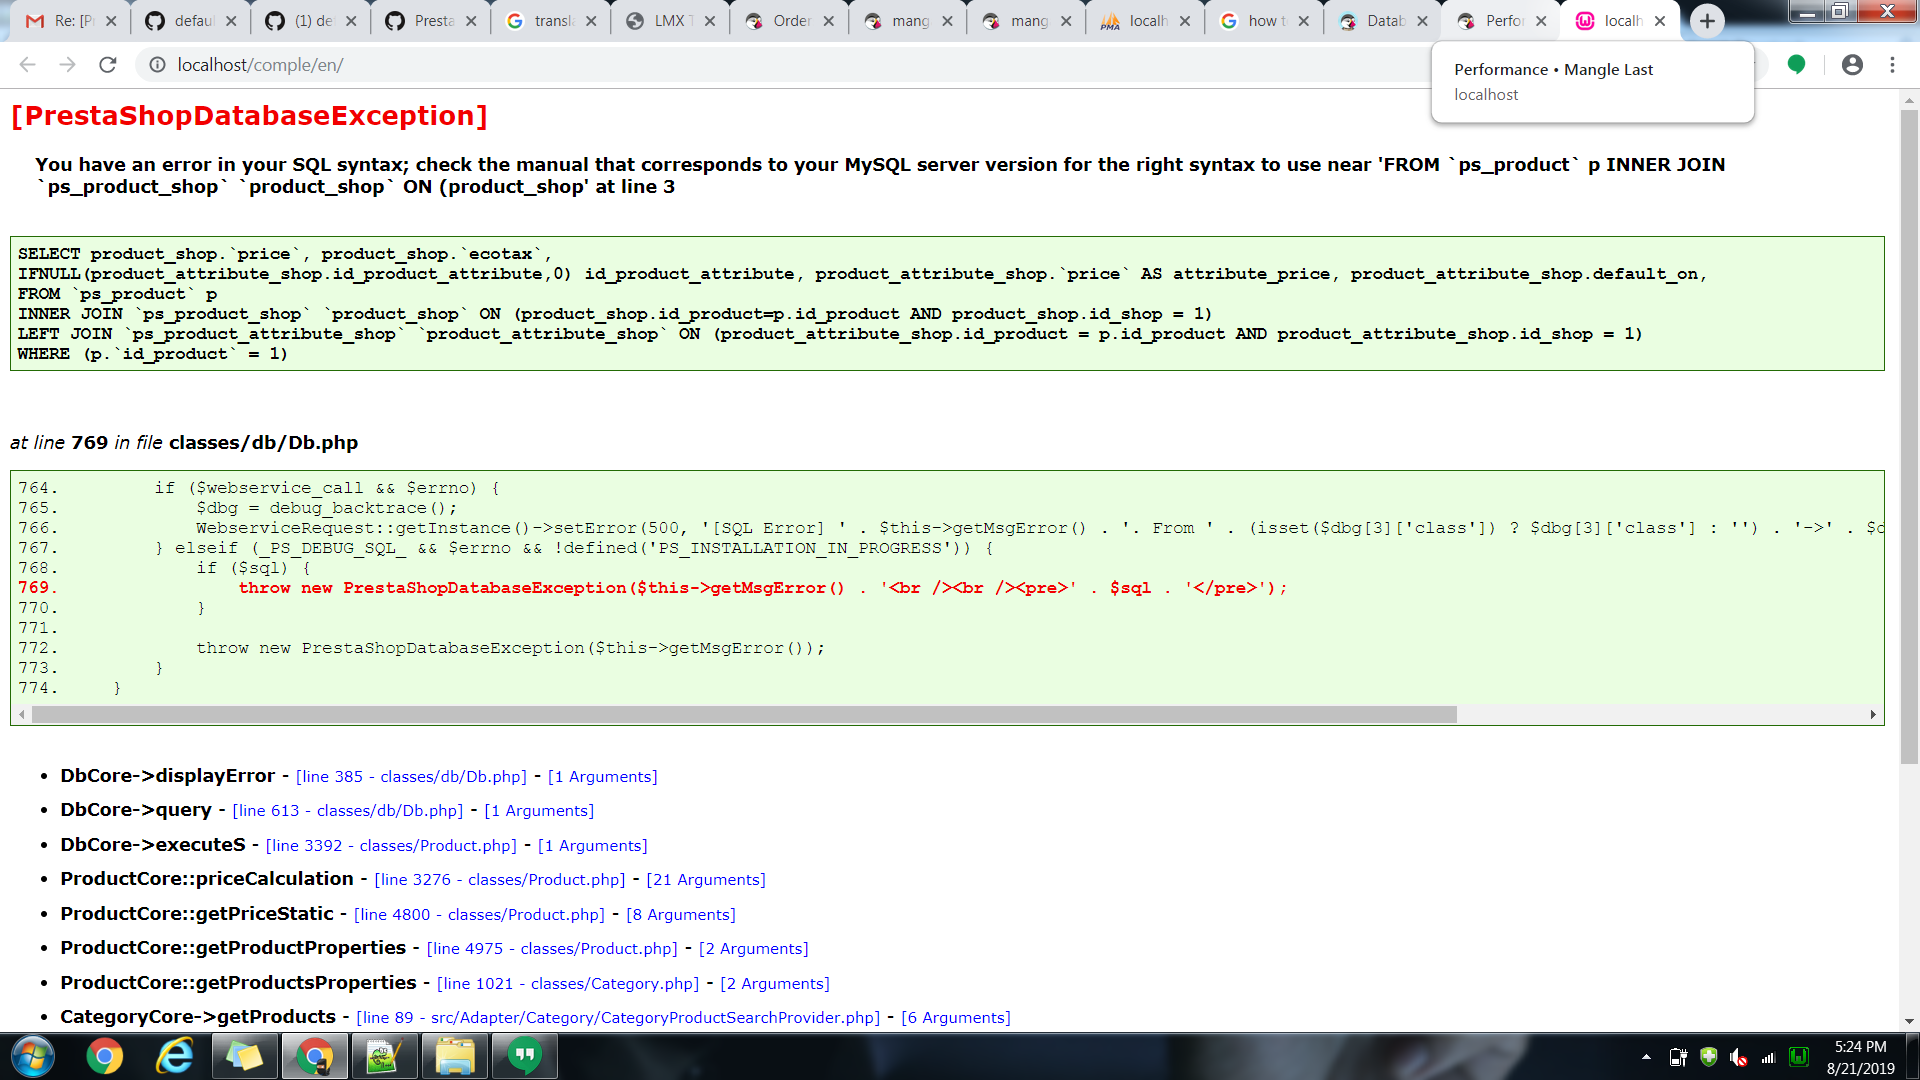Close the LMX tab
This screenshot has height=1080, width=1920.
[x=710, y=21]
